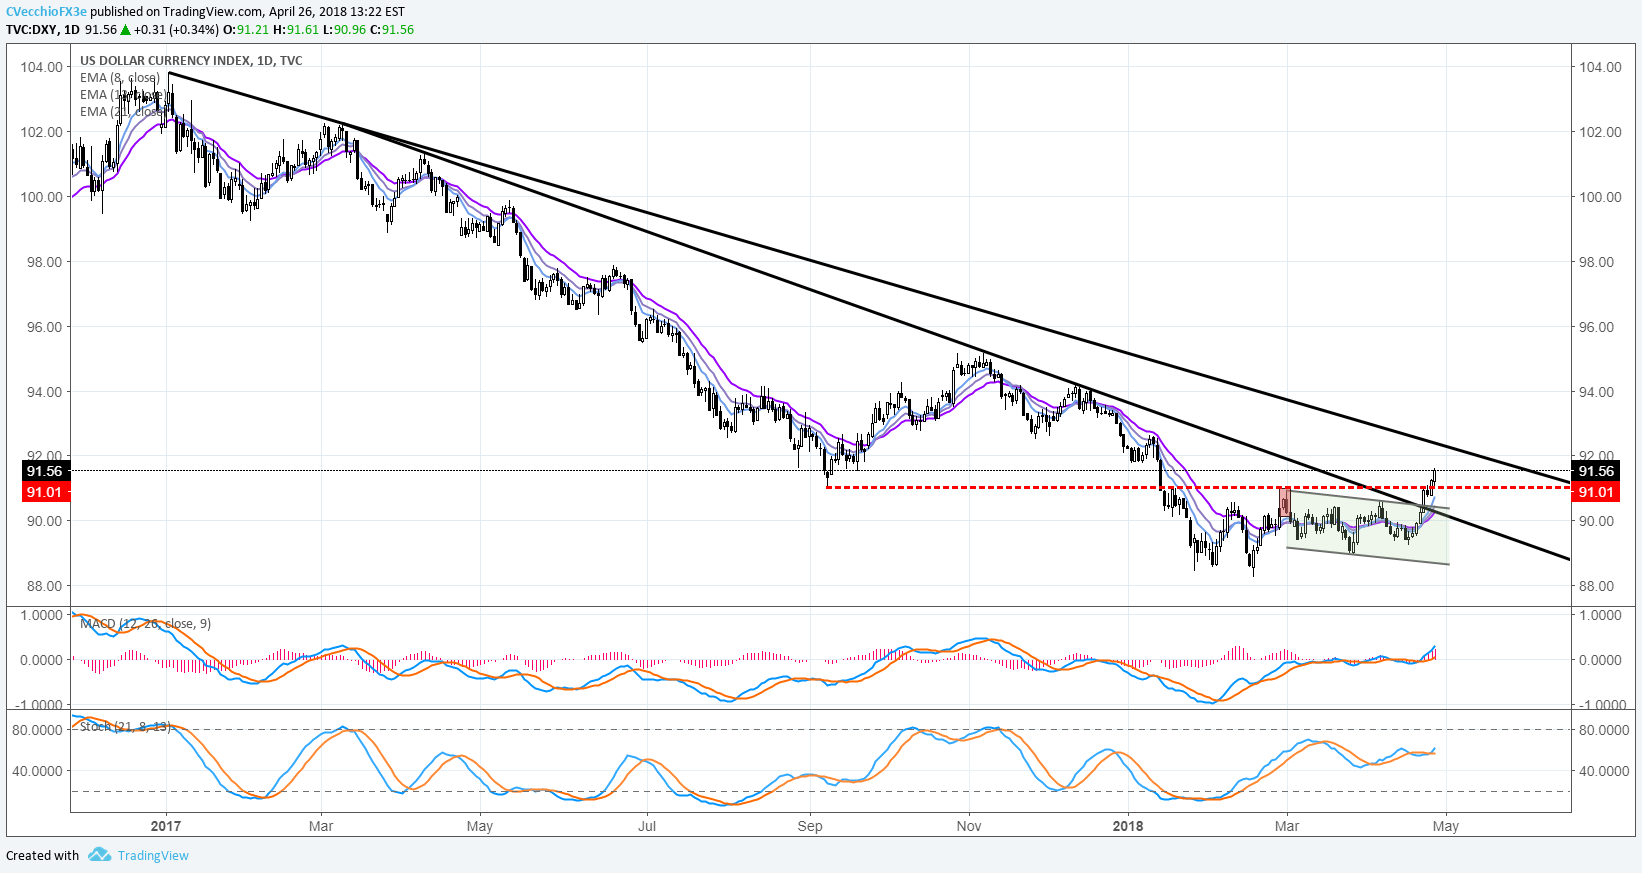Click the Jul label on time axis
This screenshot has height=873, width=1642.
pos(647,826)
